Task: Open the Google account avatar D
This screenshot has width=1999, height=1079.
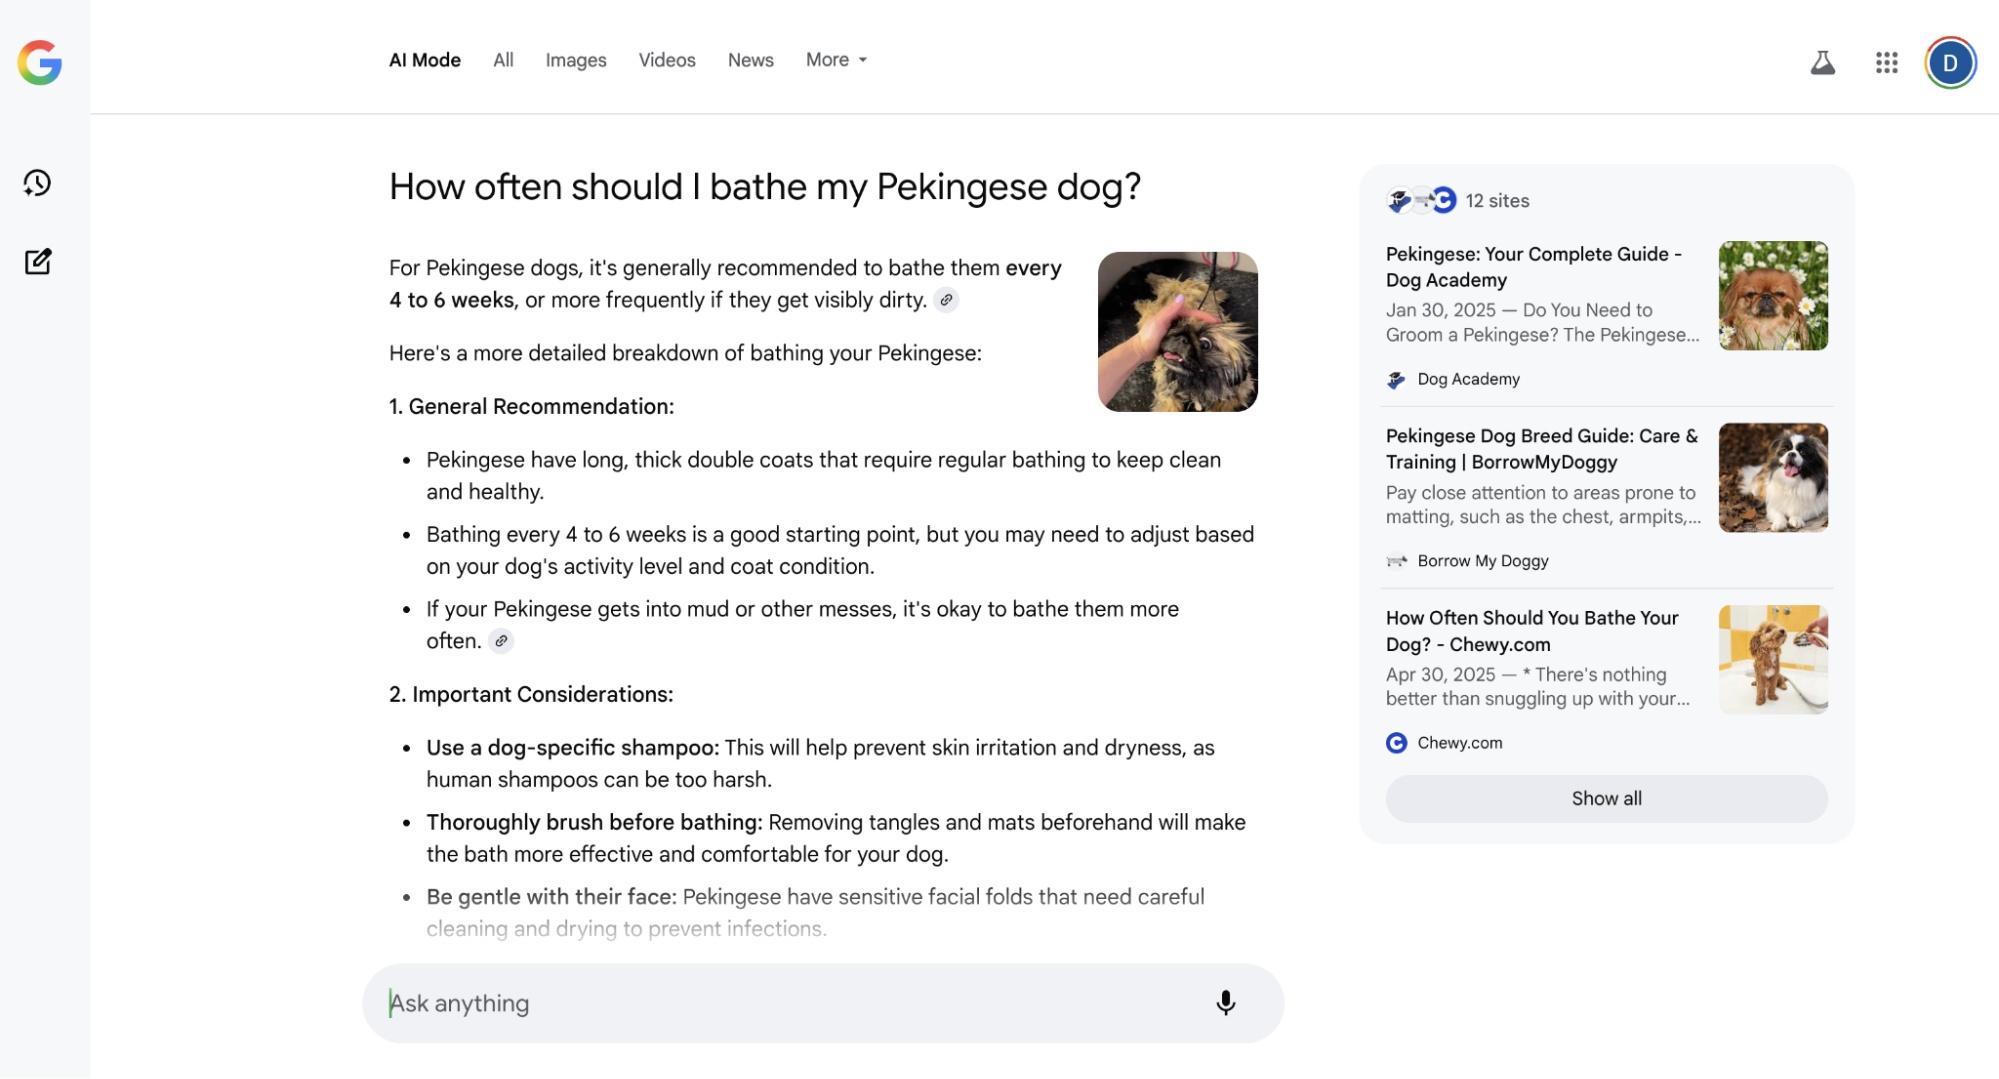Action: point(1950,63)
